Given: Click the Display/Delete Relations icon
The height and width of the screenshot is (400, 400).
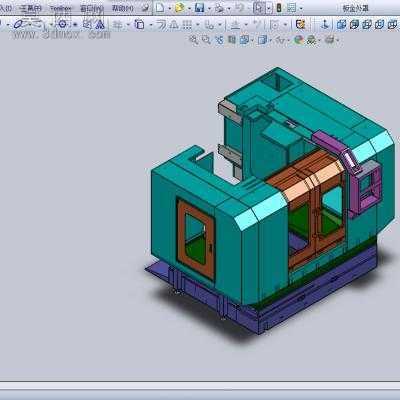Looking at the screenshot, I should (235, 24).
